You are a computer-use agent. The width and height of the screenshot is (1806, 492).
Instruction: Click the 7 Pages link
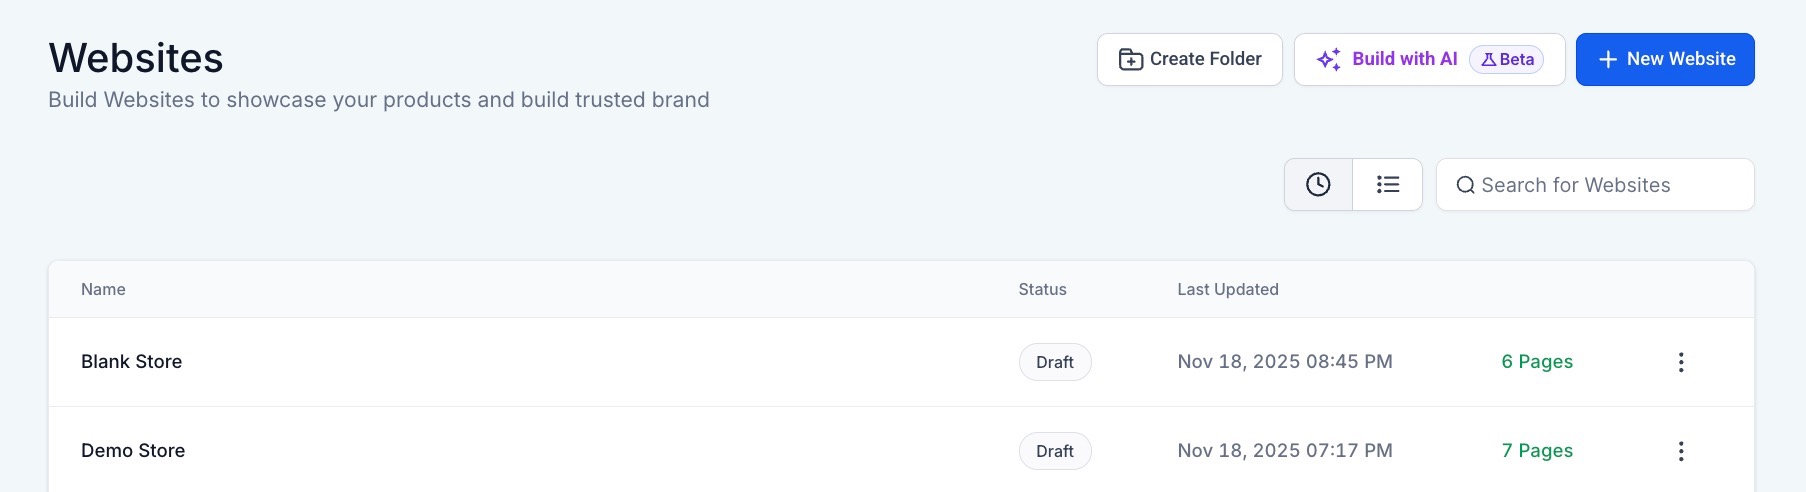(1536, 451)
